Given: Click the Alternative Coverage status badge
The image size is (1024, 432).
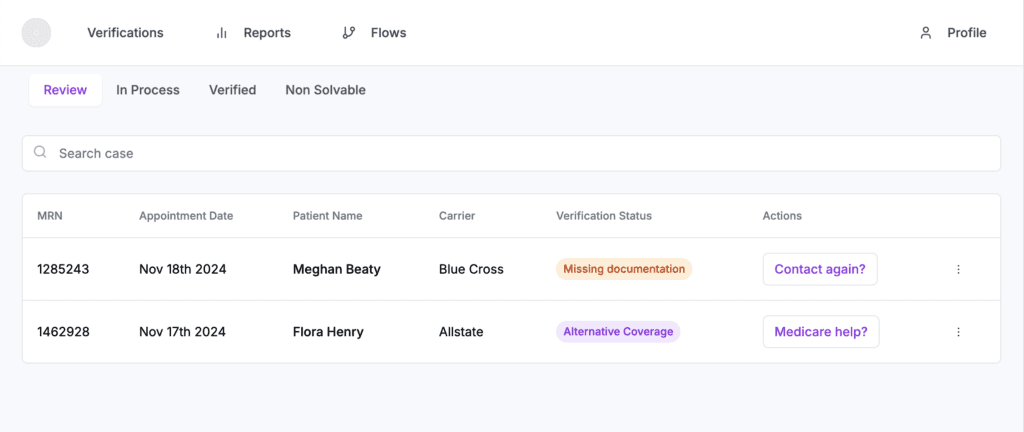Looking at the screenshot, I should pyautogui.click(x=618, y=332).
